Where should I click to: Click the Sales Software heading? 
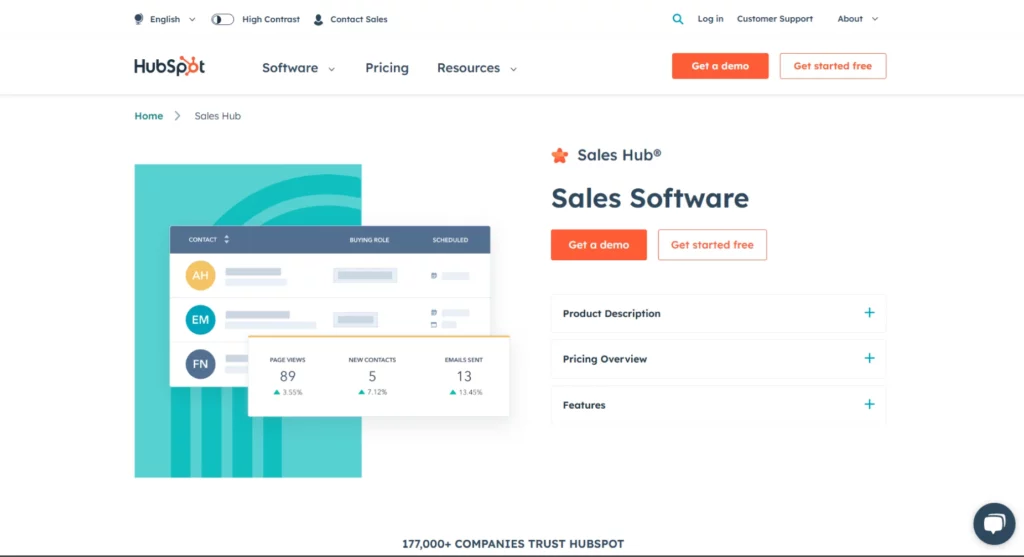(650, 198)
